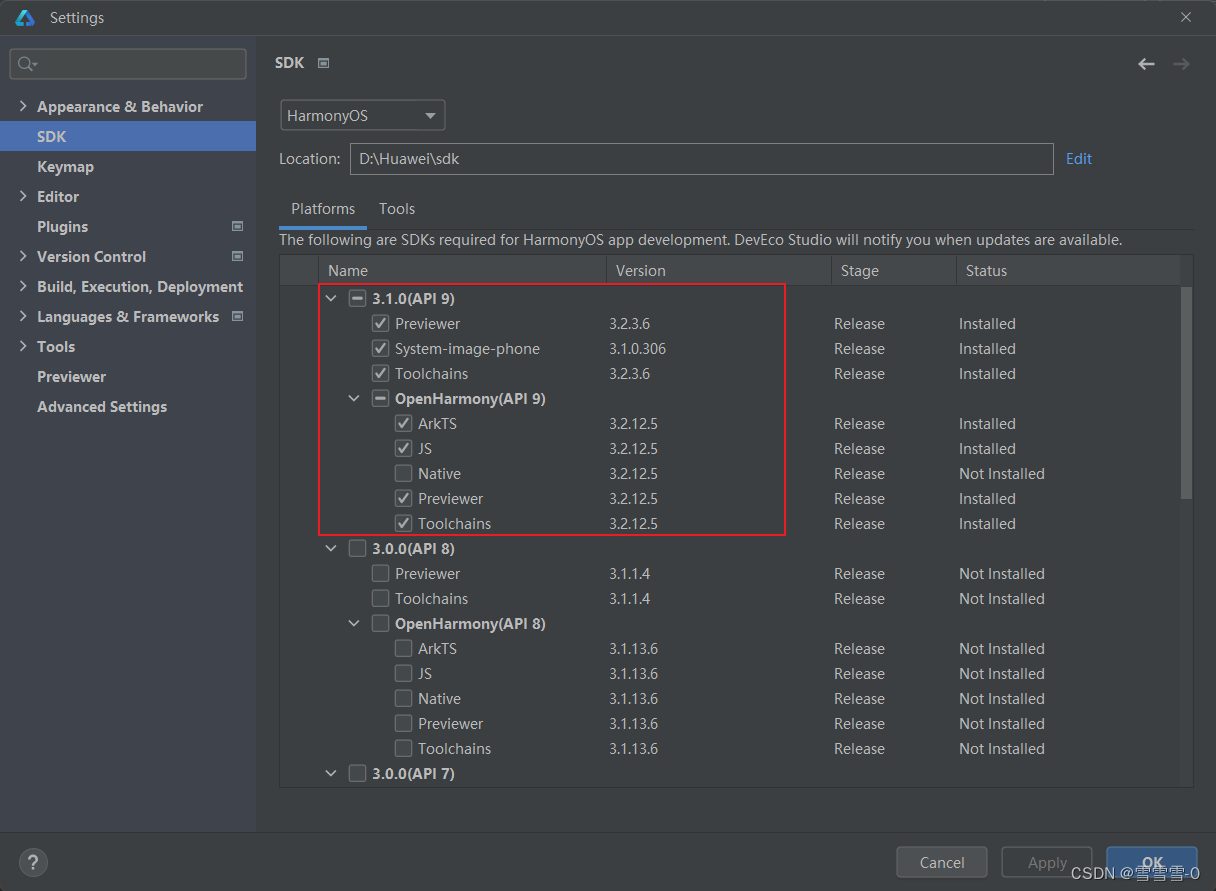Expand Version Control settings section

pos(23,256)
